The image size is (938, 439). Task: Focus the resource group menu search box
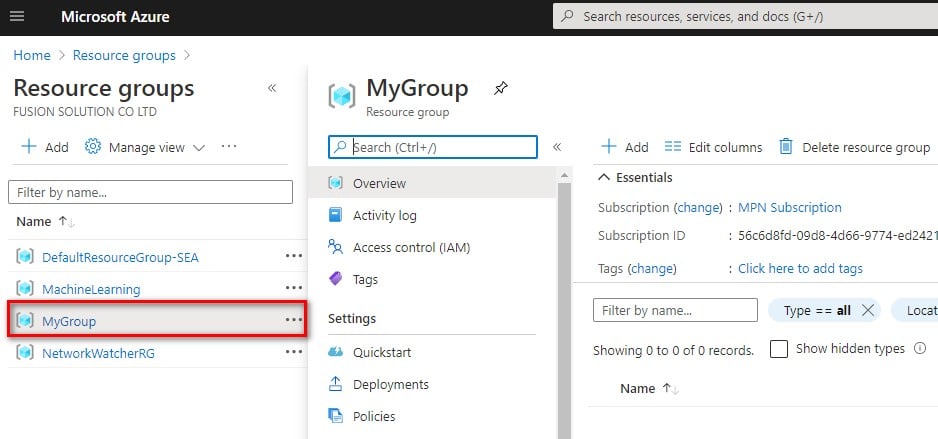click(433, 147)
